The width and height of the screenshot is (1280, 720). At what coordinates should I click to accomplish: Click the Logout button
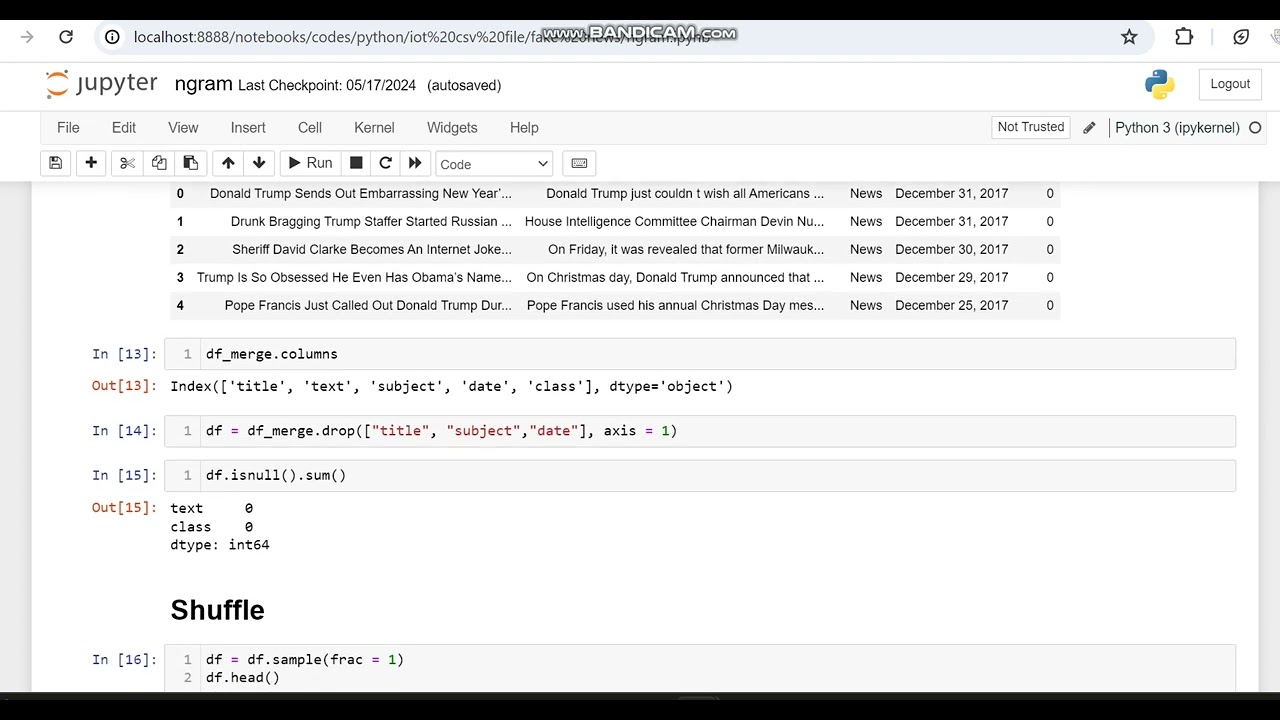pyautogui.click(x=1230, y=84)
